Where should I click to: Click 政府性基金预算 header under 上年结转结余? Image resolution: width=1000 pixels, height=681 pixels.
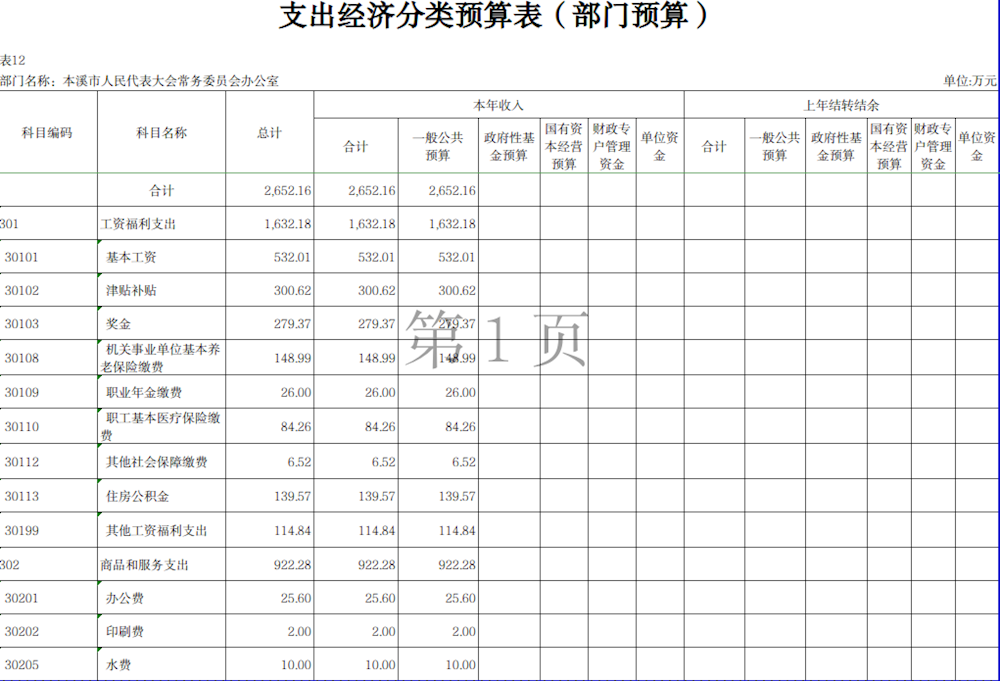coord(836,147)
